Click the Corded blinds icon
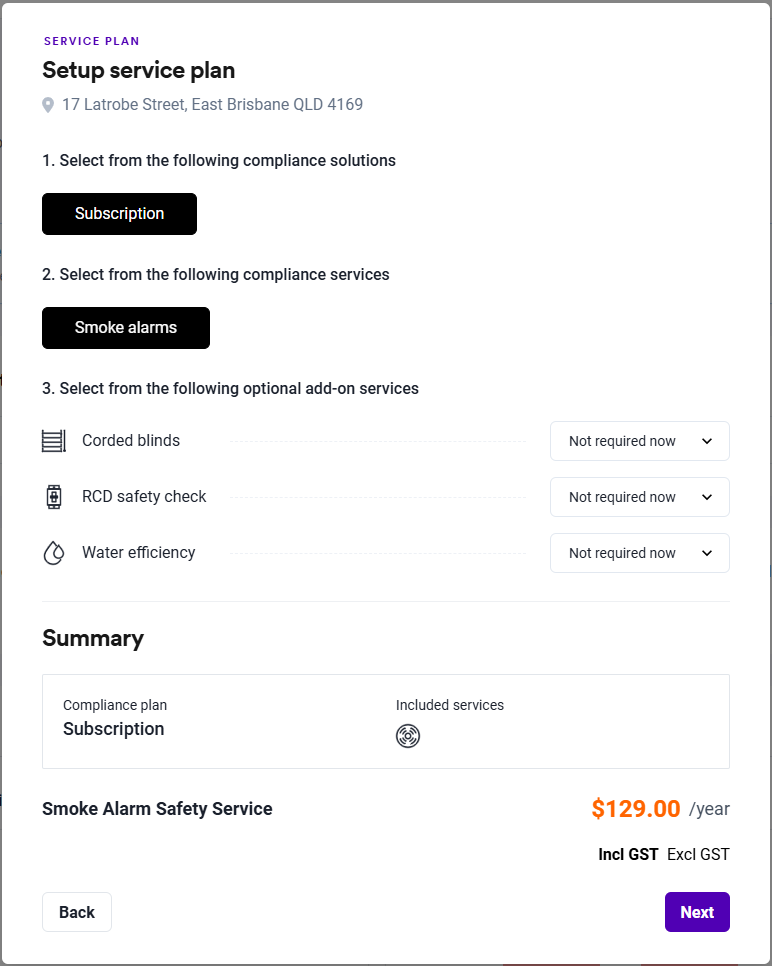 coord(53,441)
